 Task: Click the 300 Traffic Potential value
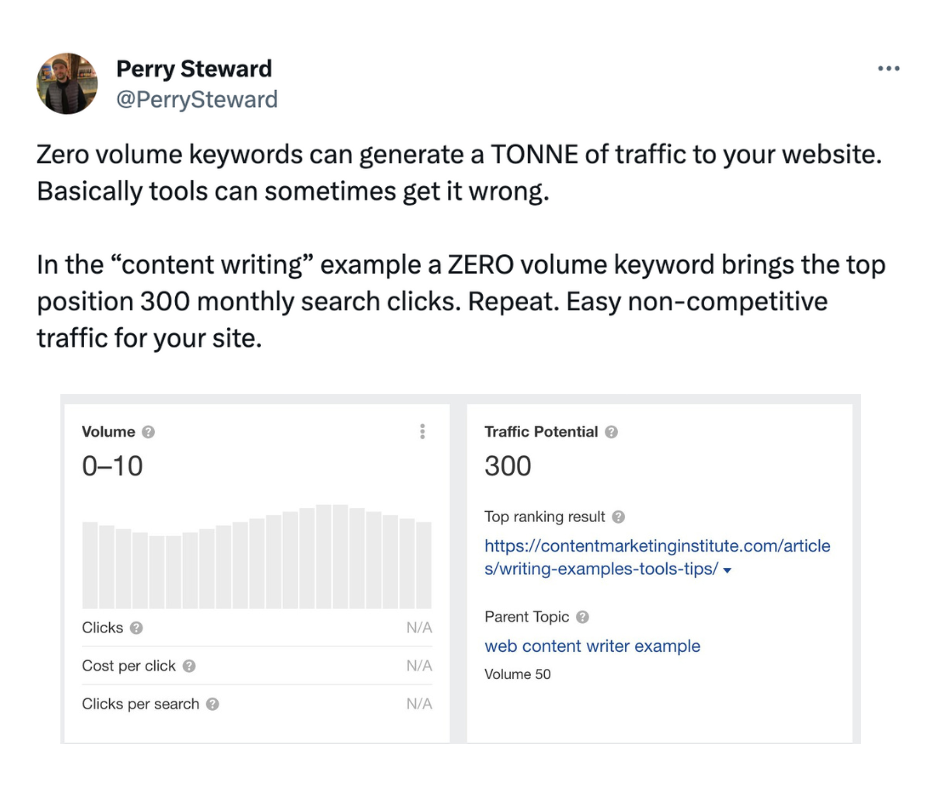coord(508,466)
